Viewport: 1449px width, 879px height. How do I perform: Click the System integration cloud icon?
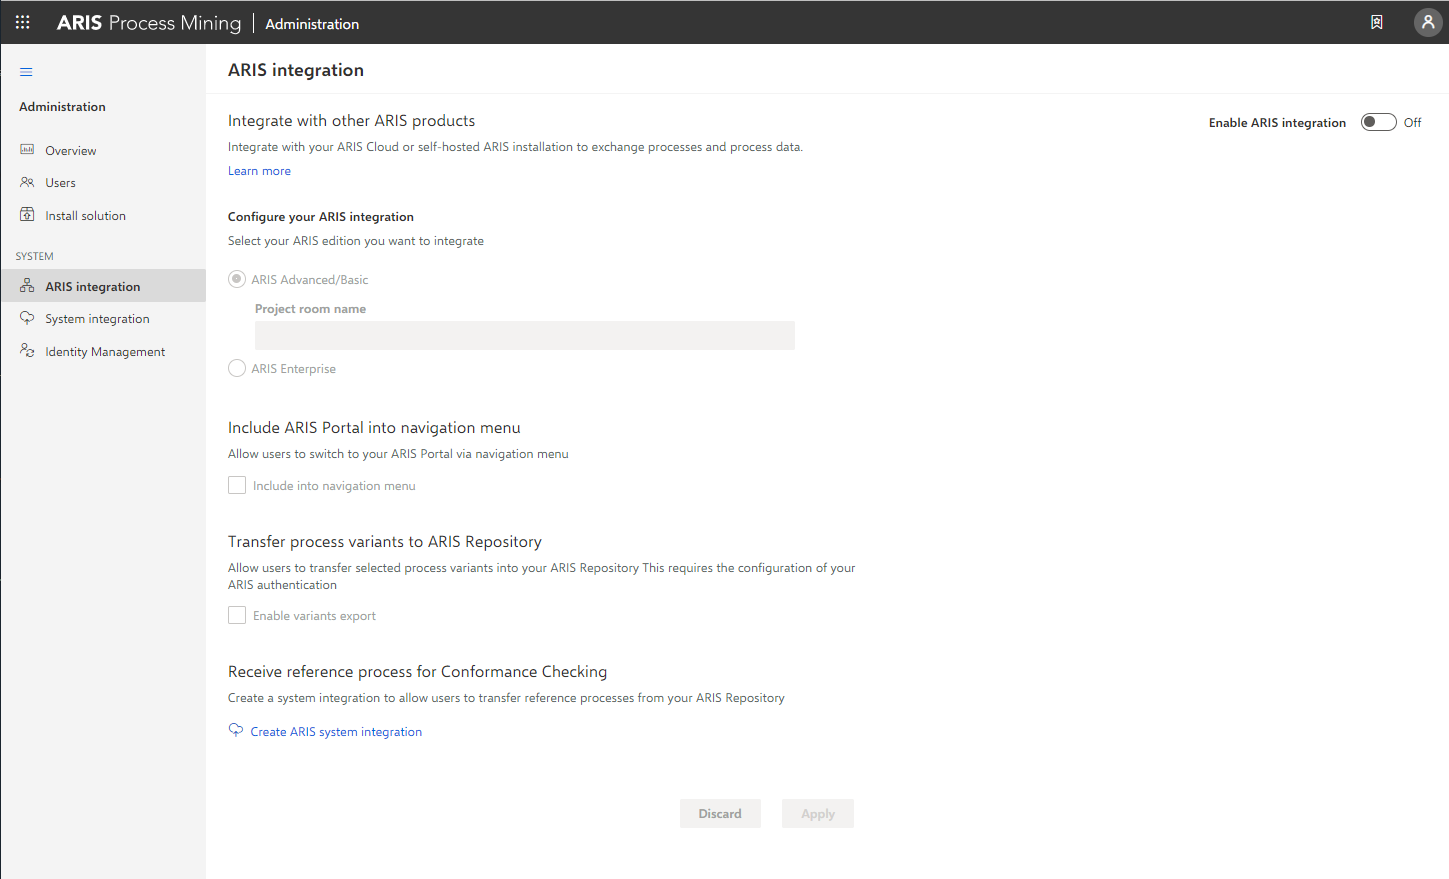[27, 318]
